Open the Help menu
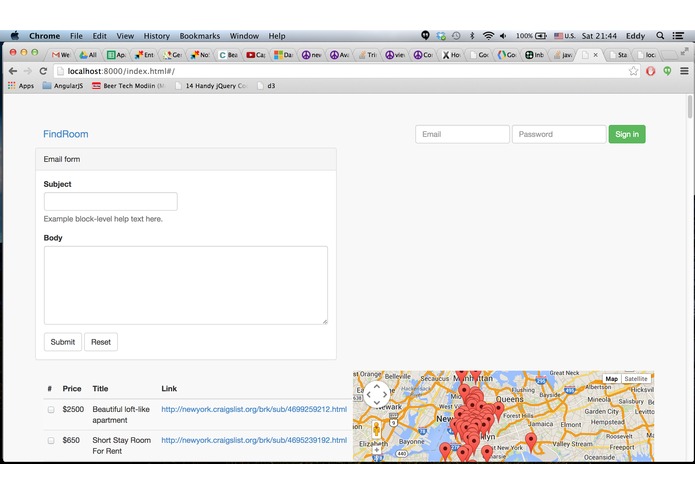 coord(277,36)
